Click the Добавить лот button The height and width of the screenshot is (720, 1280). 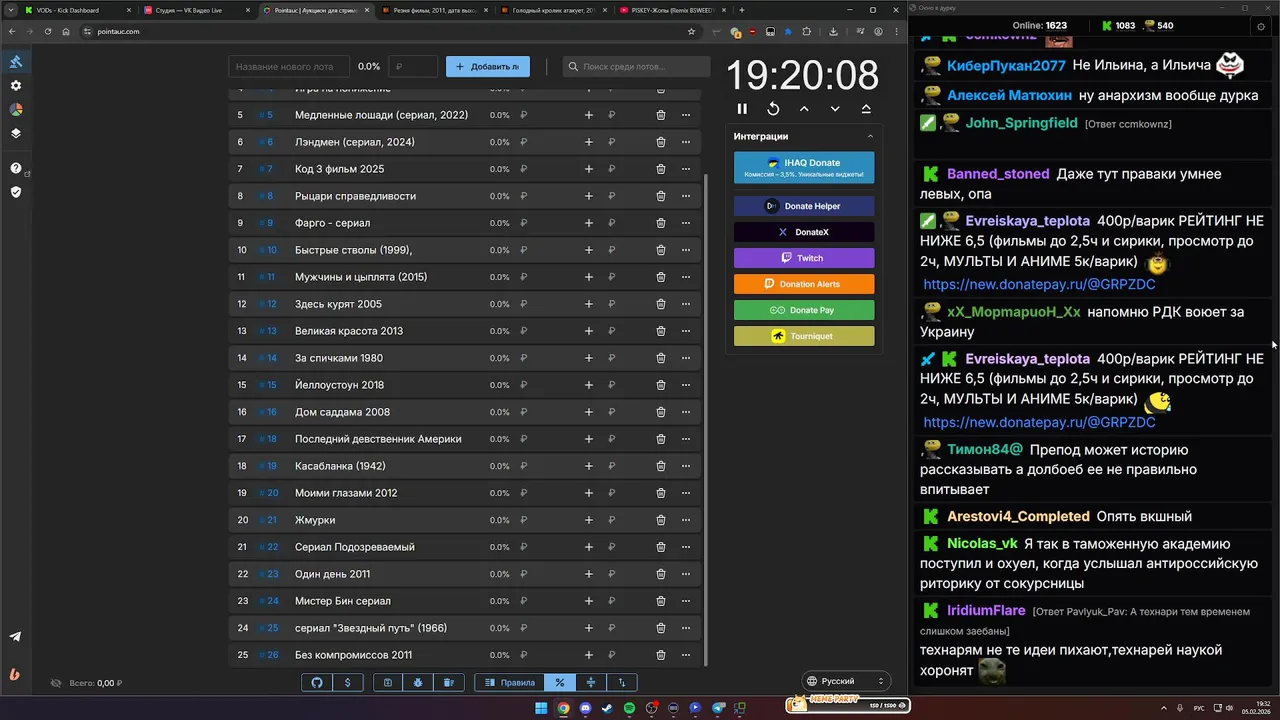488,67
